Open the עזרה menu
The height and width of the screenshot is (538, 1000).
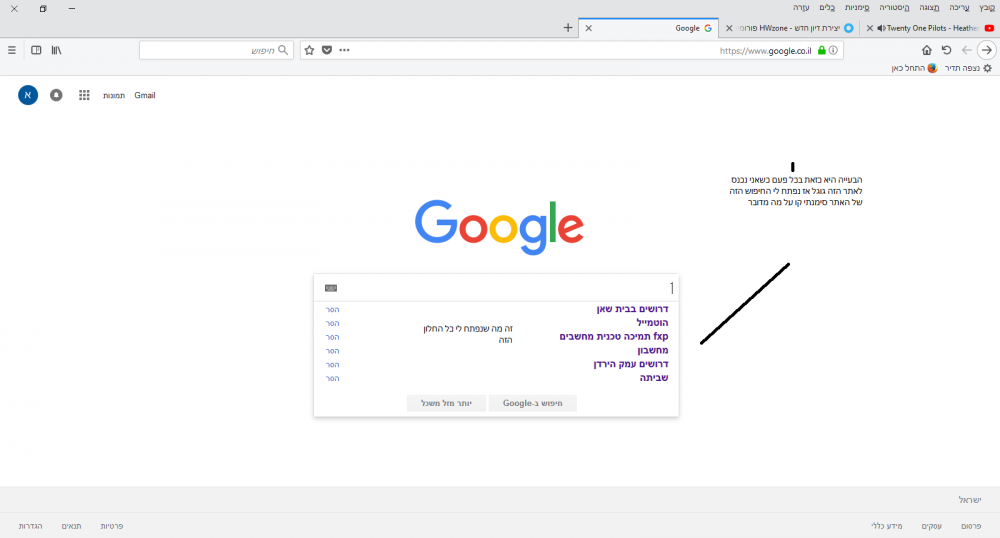coord(801,8)
